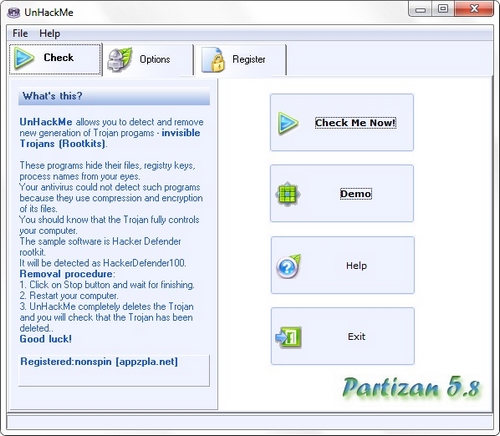
Task: Open the Help menu in menu bar
Action: [50, 33]
